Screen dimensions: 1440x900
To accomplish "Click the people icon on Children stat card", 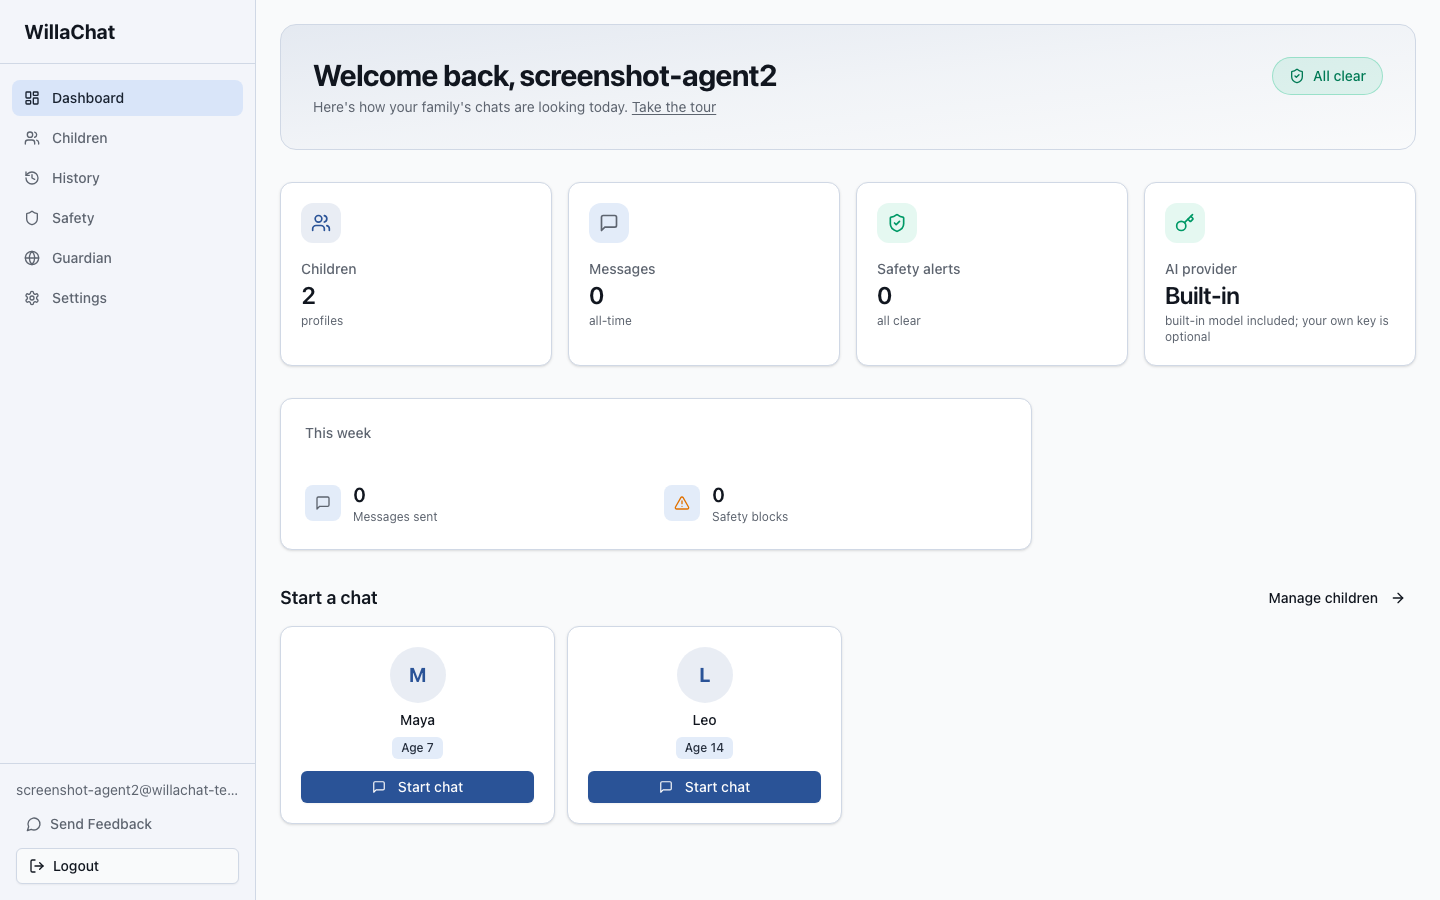I will pyautogui.click(x=321, y=223).
